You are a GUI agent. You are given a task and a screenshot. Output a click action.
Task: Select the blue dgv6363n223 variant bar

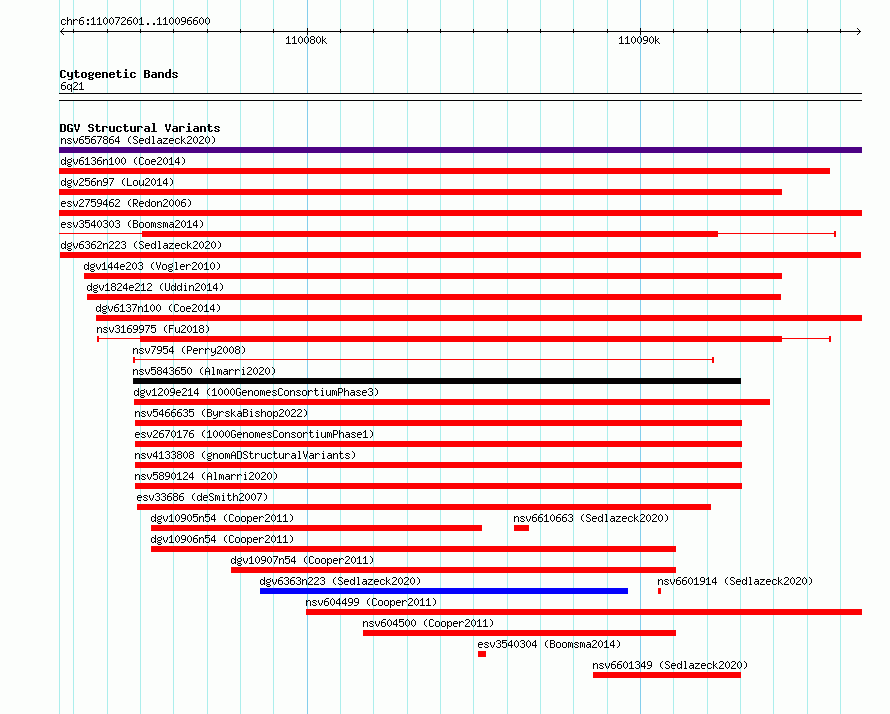point(444,591)
